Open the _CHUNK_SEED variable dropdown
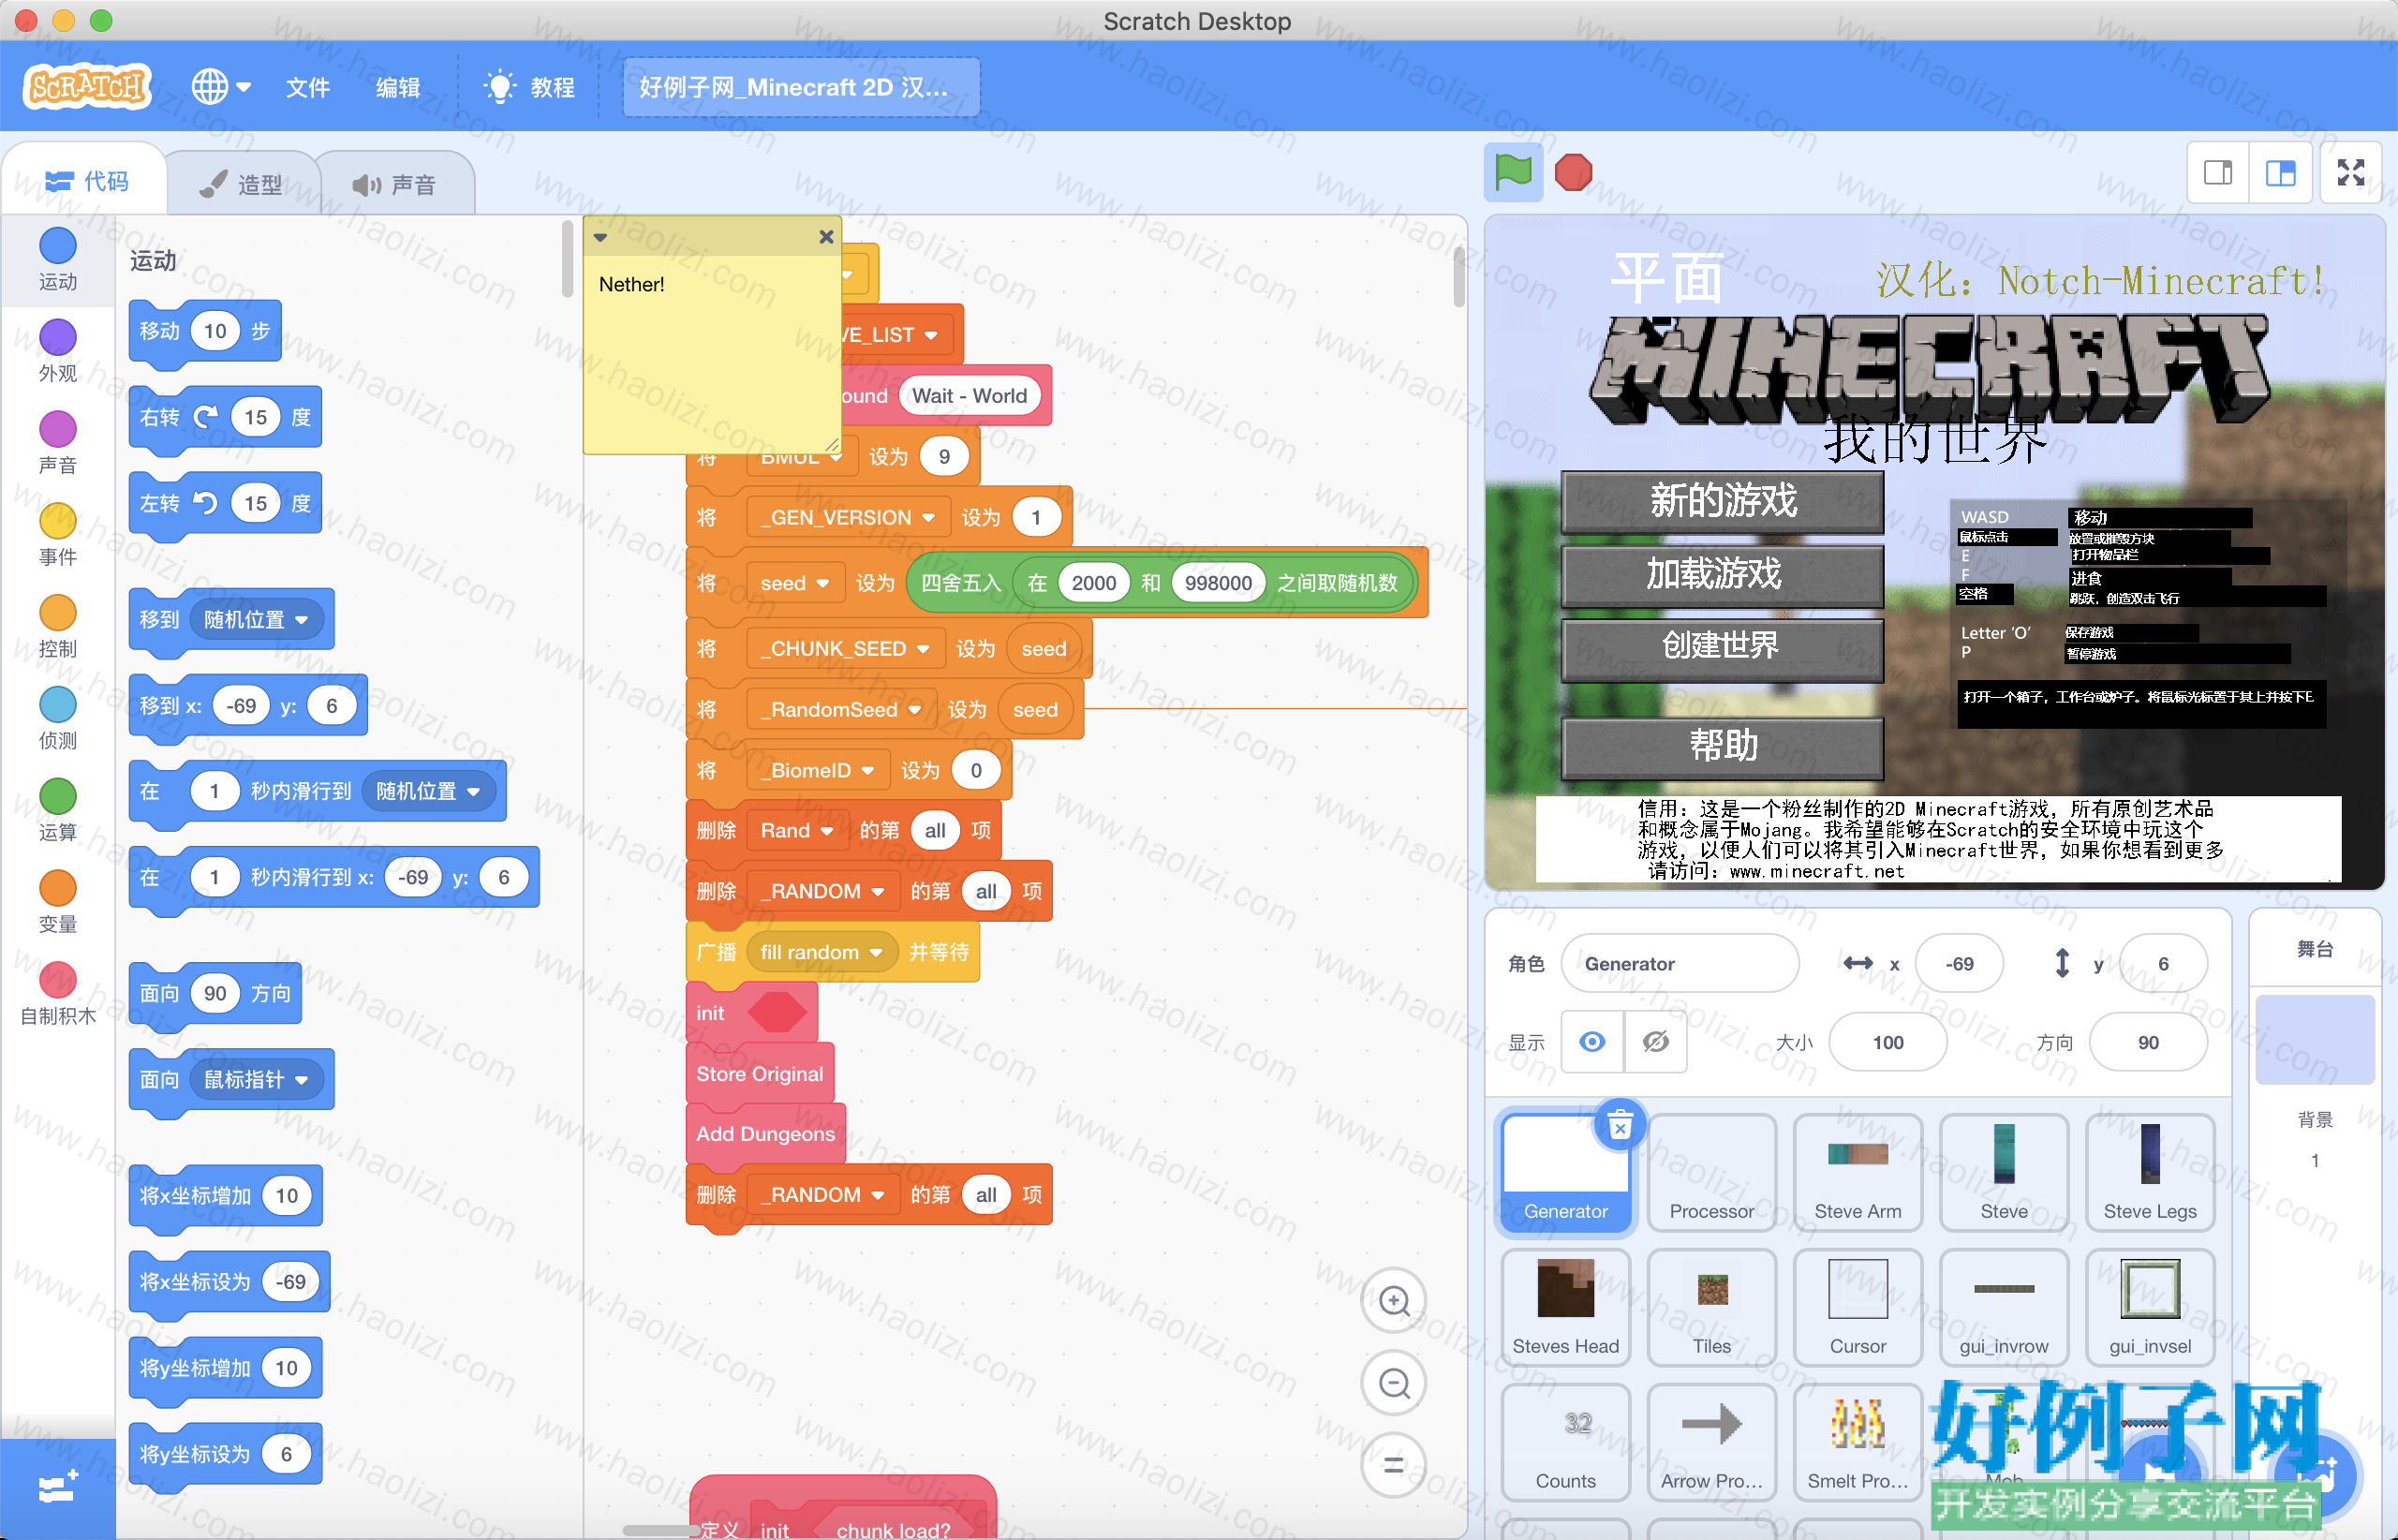This screenshot has width=2398, height=1540. click(844, 649)
